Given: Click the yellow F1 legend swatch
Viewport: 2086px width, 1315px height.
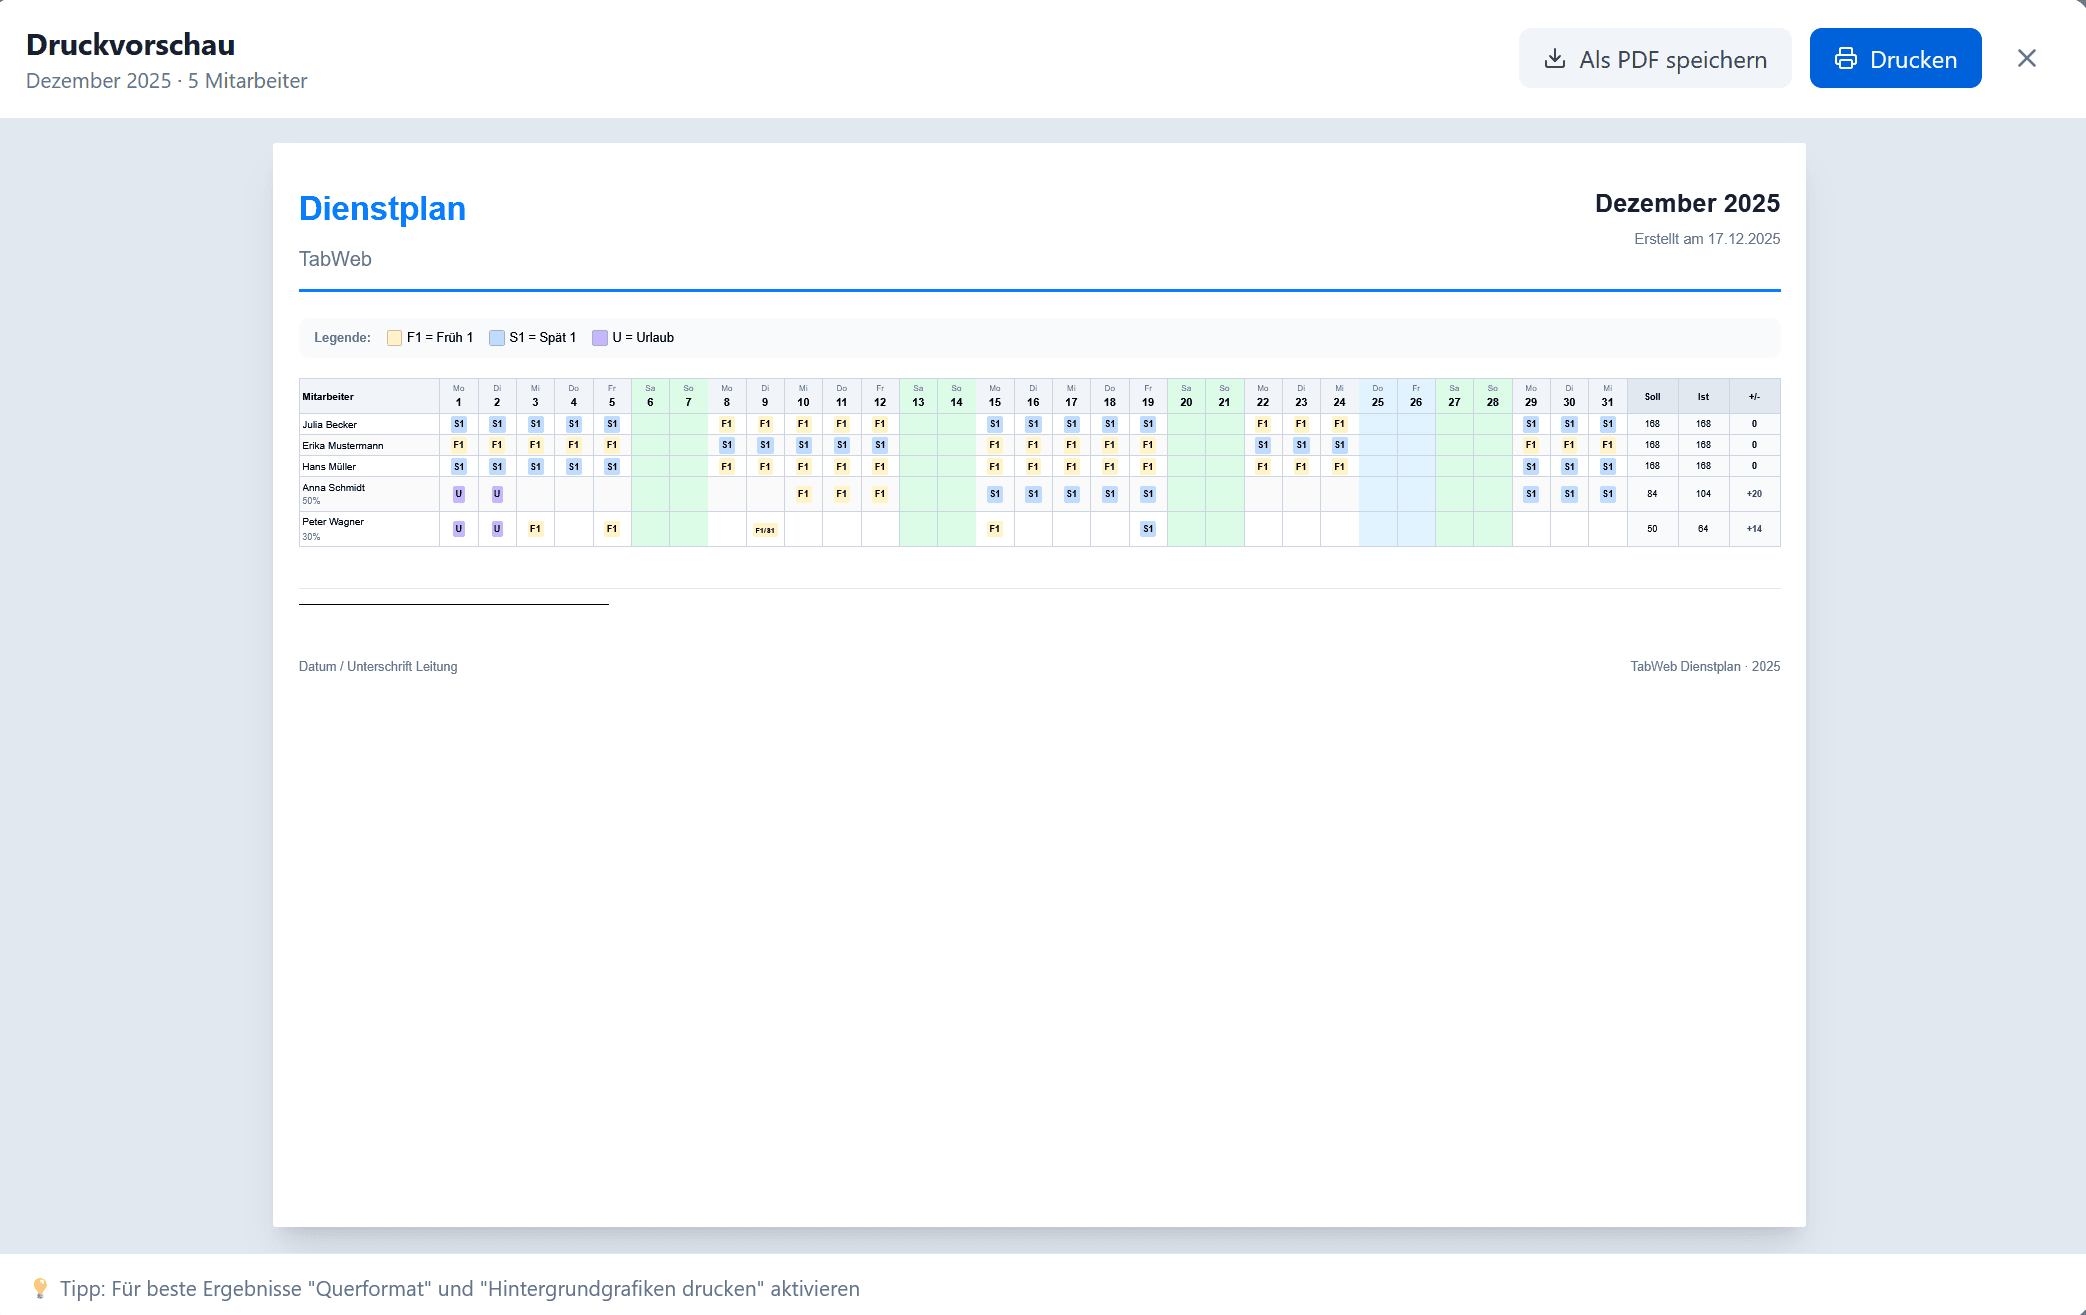Looking at the screenshot, I should pyautogui.click(x=394, y=338).
